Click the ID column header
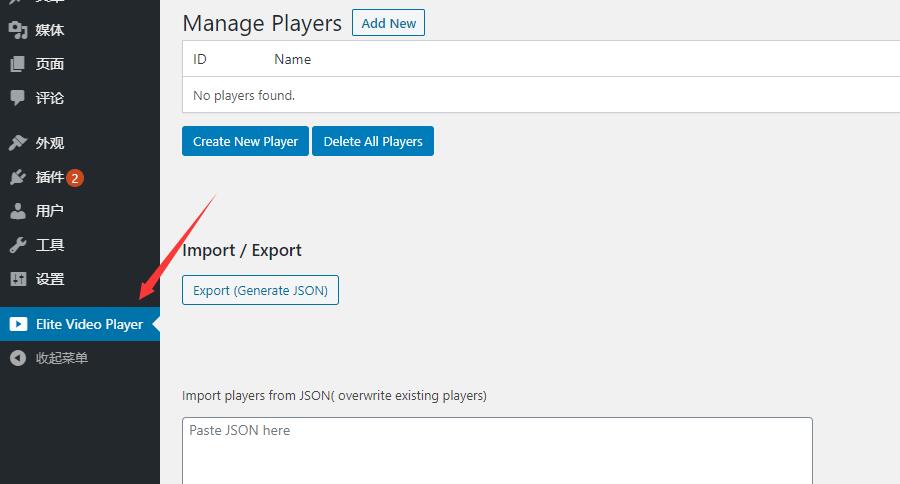900x484 pixels. [x=200, y=59]
